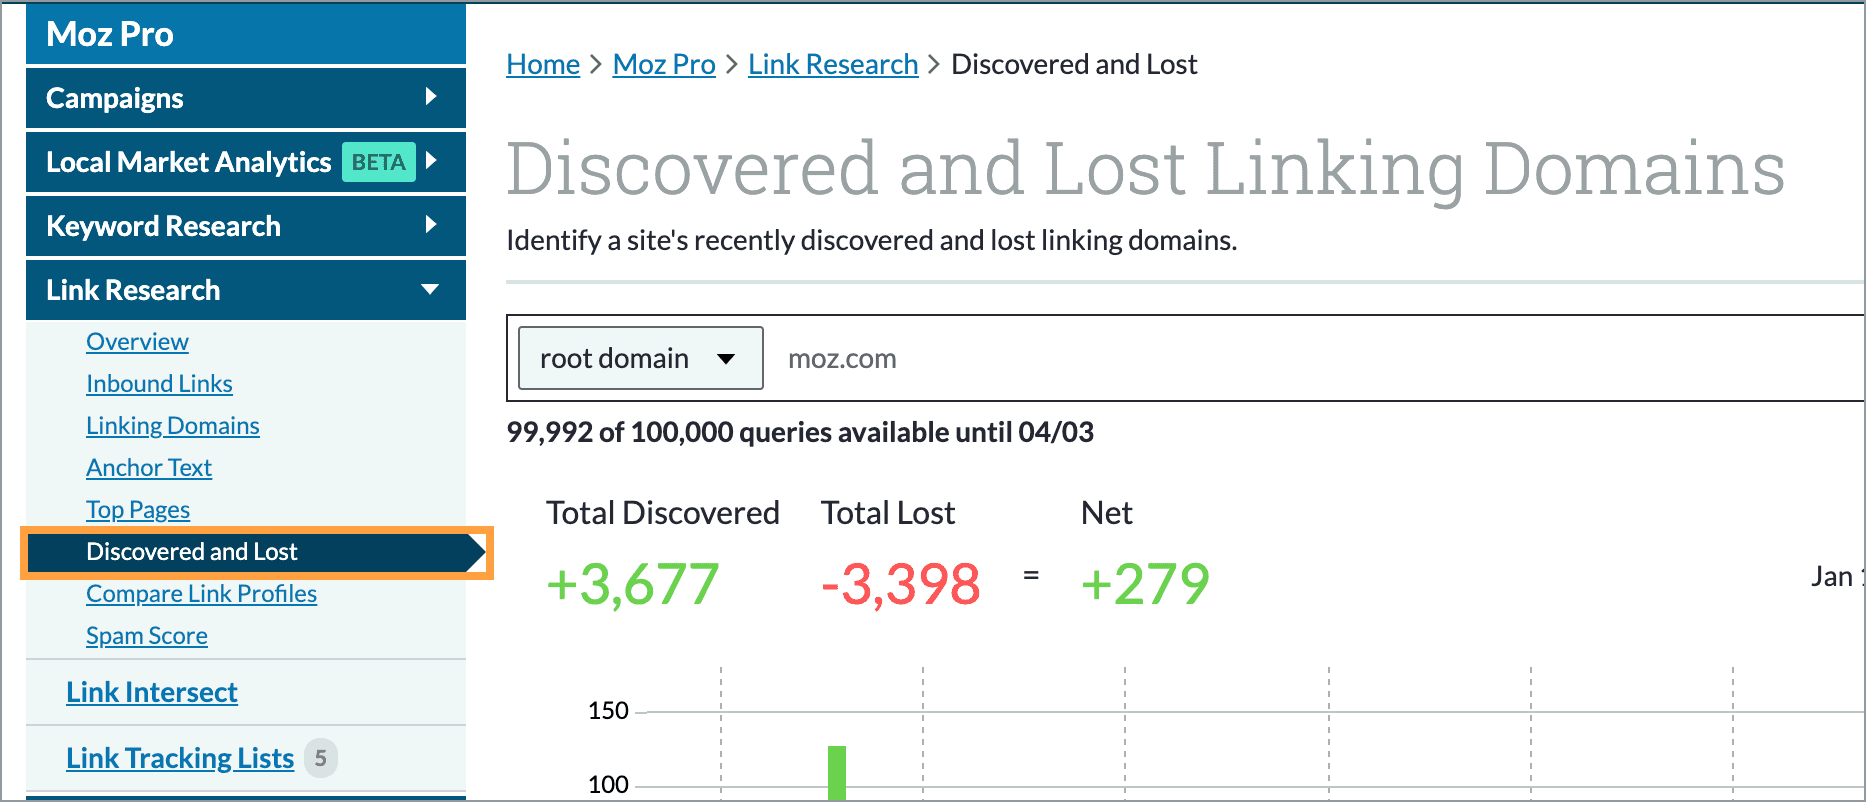Select Discovered and Lost menu item
The height and width of the screenshot is (802, 1866).
point(192,552)
